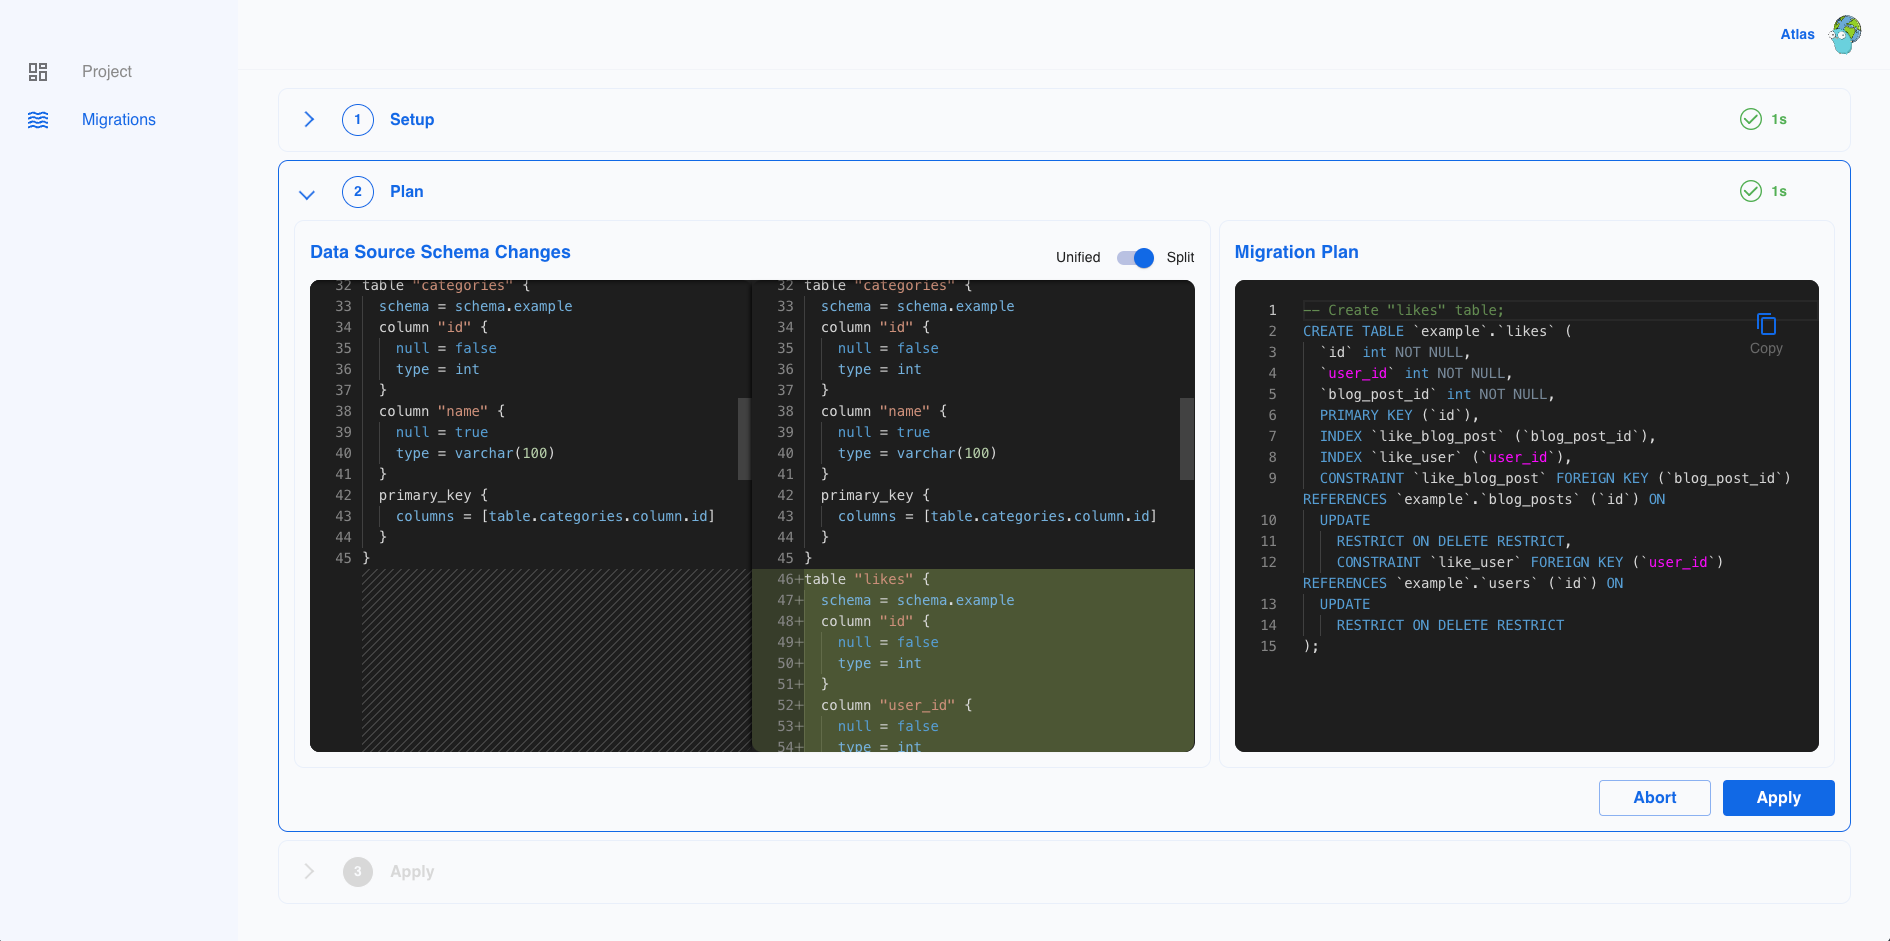Click primary_key line in right pane
This screenshot has height=941, width=1890.
pos(875,496)
